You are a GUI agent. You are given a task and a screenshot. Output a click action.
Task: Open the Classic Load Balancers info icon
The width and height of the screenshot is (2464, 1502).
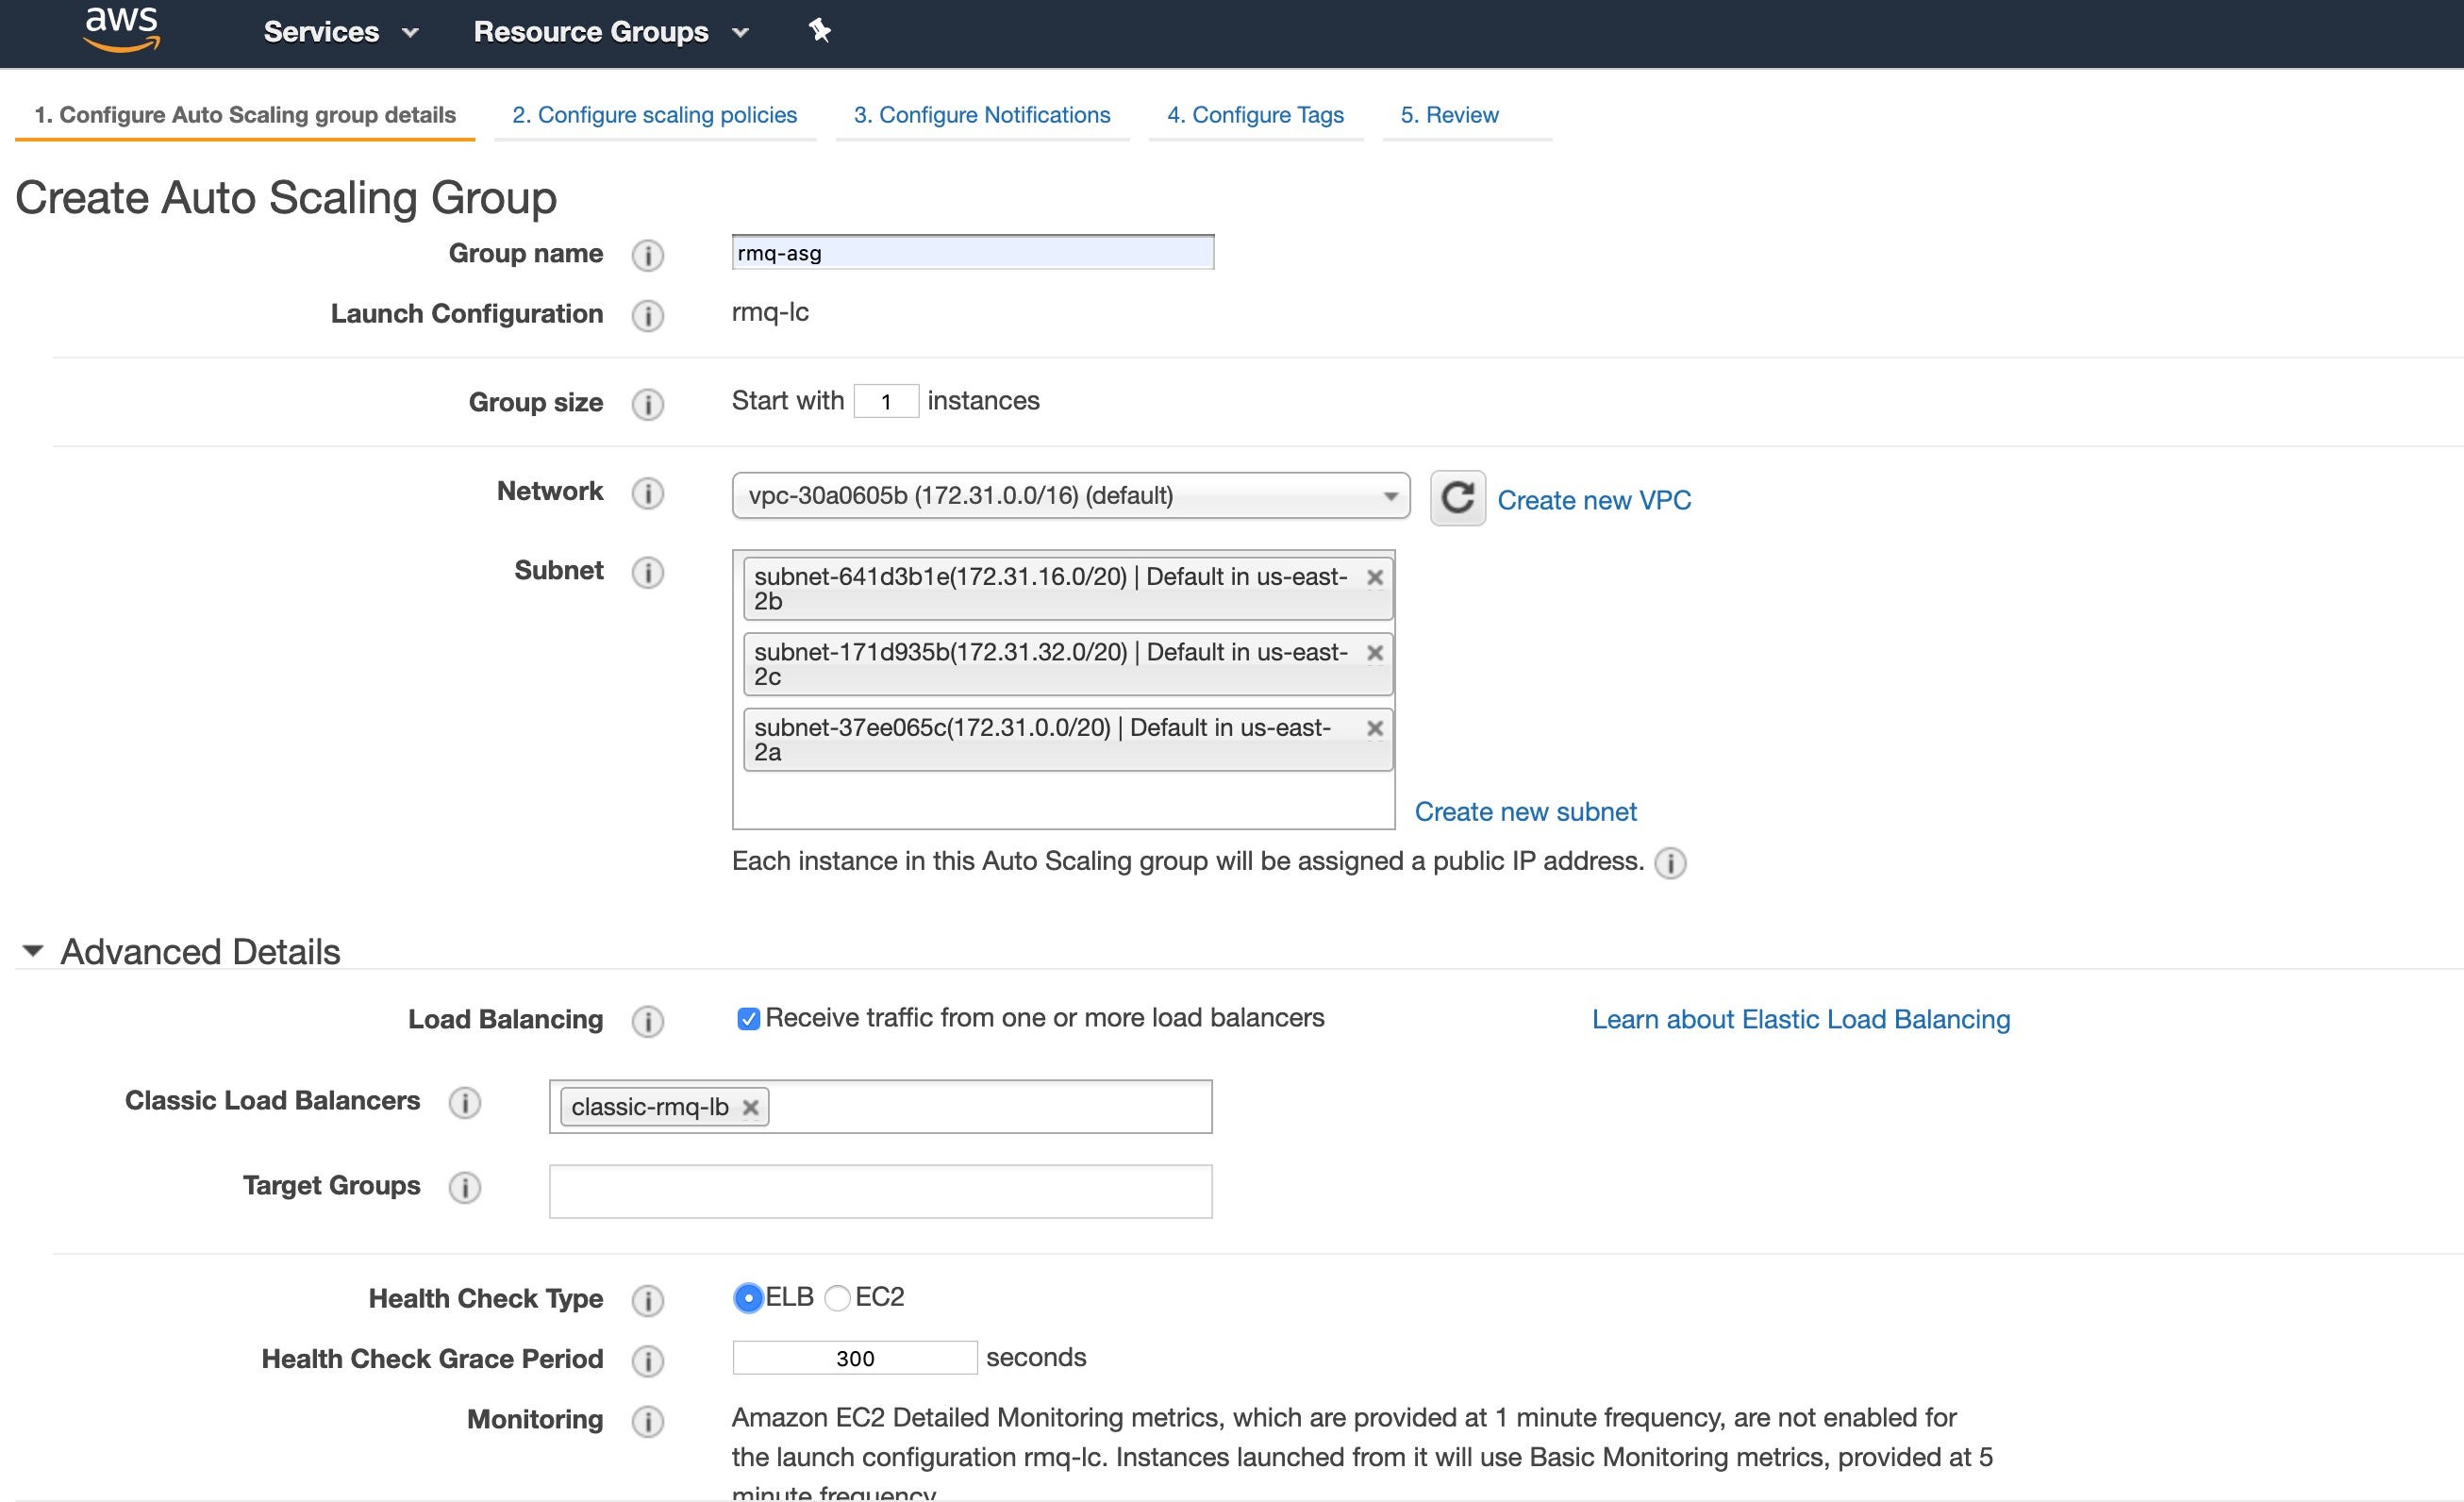coord(465,1102)
